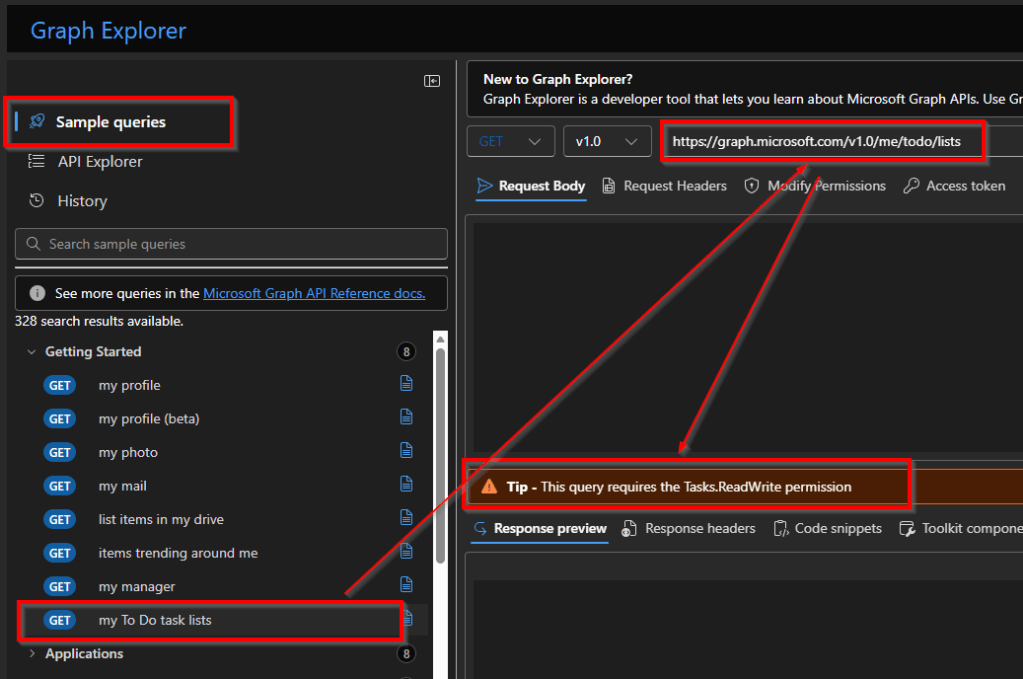This screenshot has width=1023, height=679.
Task: Click the Search sample queries field
Action: click(231, 244)
